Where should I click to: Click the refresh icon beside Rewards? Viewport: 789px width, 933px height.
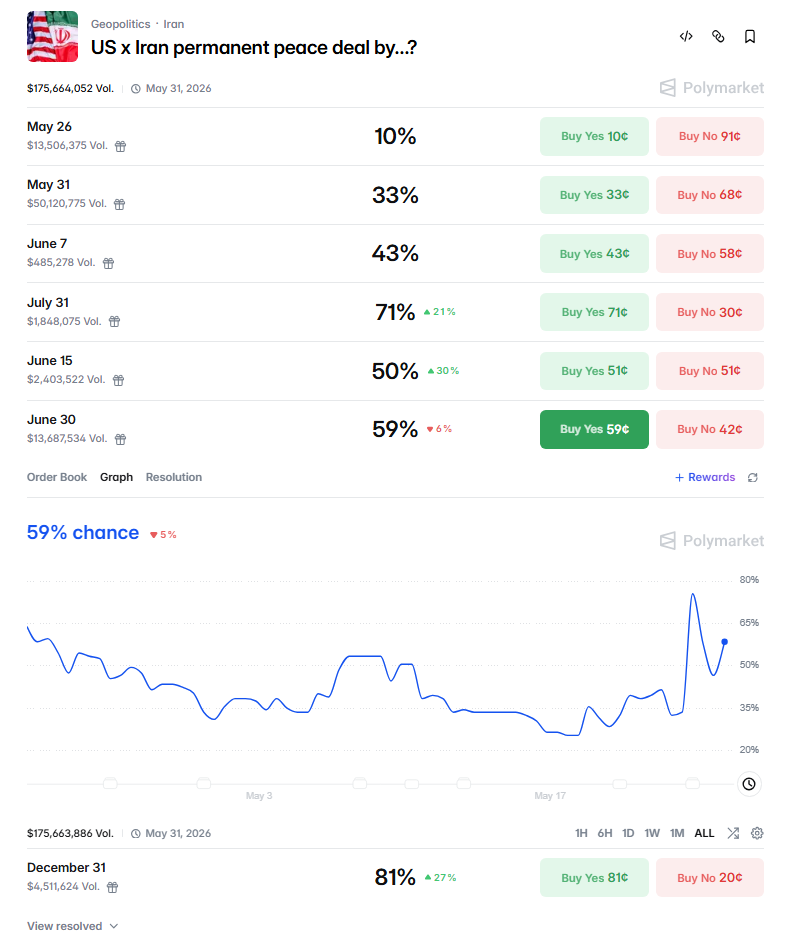753,477
